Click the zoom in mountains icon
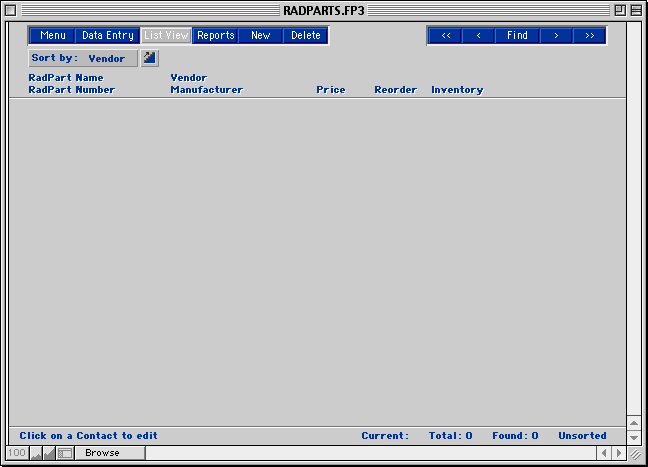 [x=49, y=453]
